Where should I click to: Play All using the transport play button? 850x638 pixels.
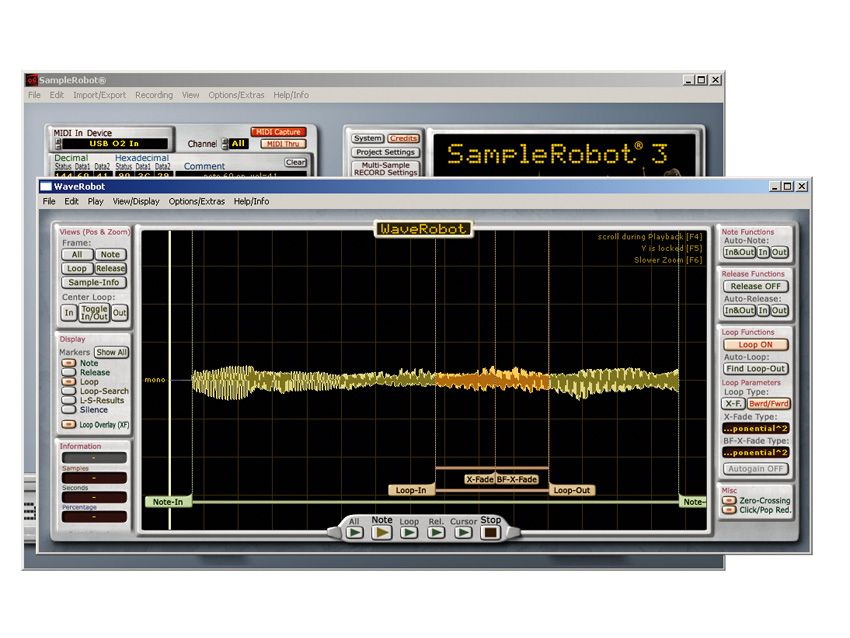pyautogui.click(x=355, y=533)
